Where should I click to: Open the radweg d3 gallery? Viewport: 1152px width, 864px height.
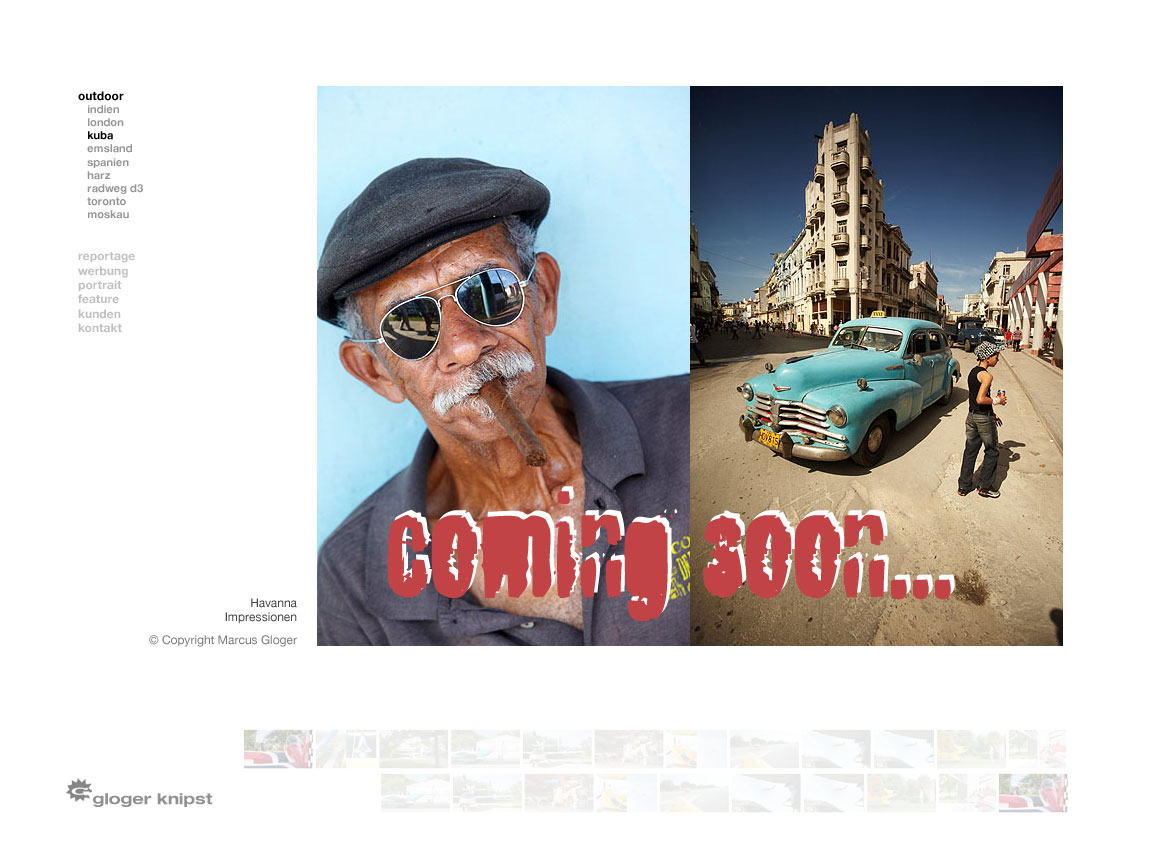point(115,188)
